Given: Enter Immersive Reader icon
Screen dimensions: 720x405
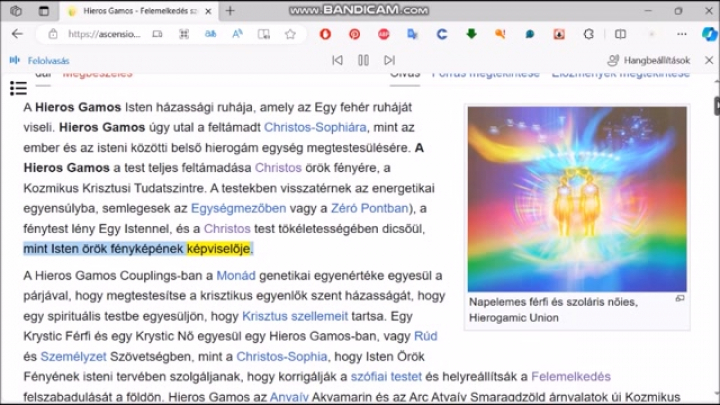Looking at the screenshot, I should click(264, 34).
